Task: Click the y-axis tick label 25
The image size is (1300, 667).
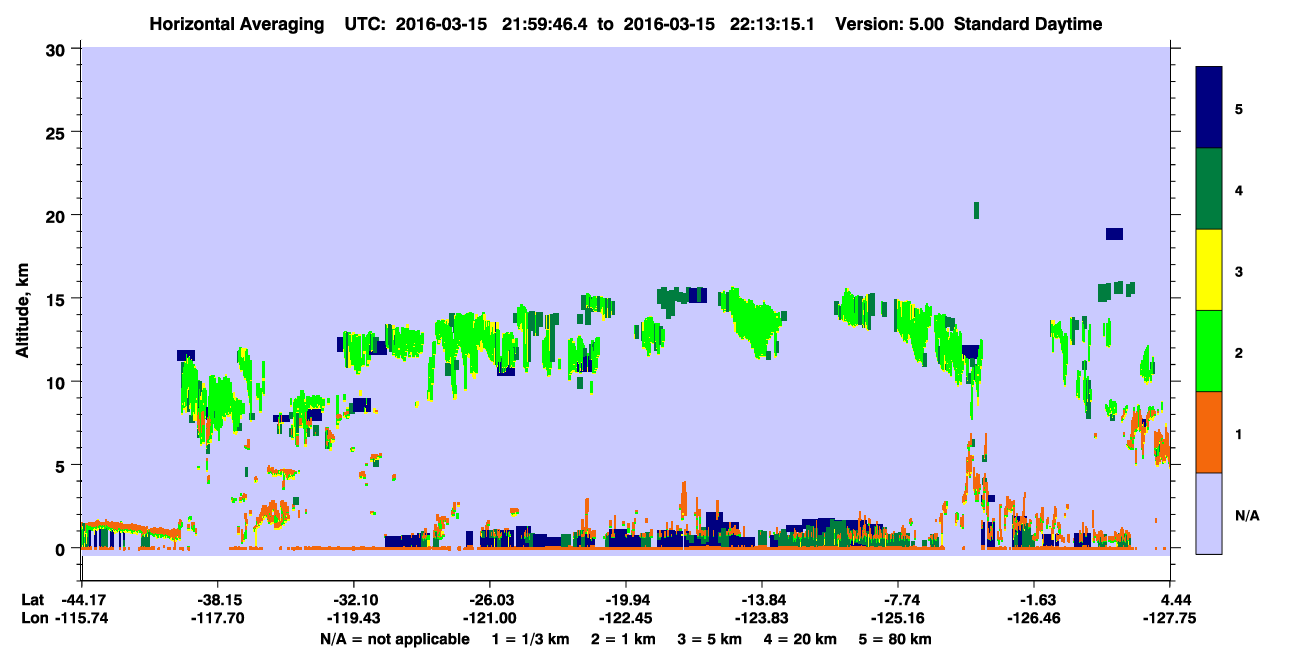Action: [58, 132]
